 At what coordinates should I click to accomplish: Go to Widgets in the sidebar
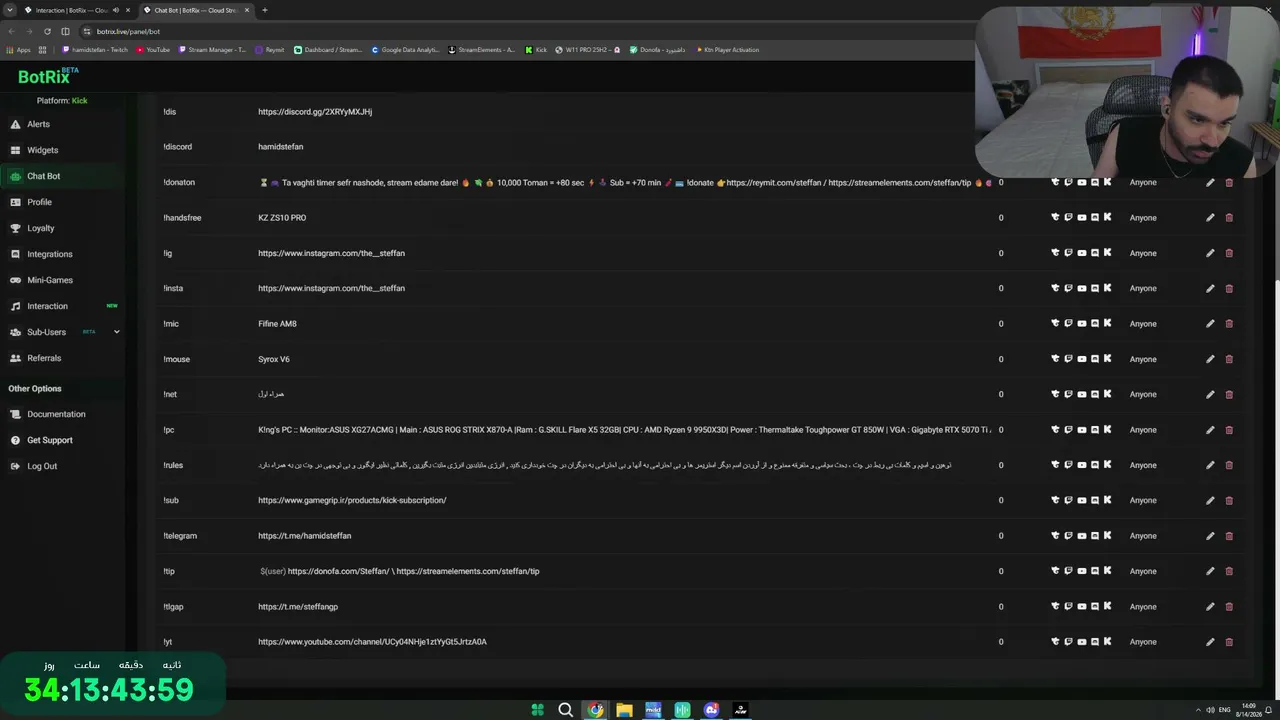pyautogui.click(x=42, y=150)
